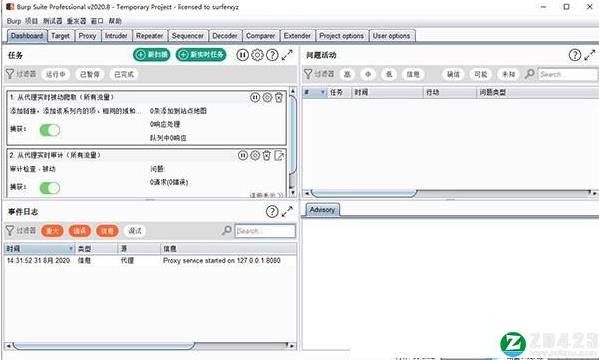Open help icon in the Event log panel
This screenshot has width=599, height=360.
[x=272, y=211]
